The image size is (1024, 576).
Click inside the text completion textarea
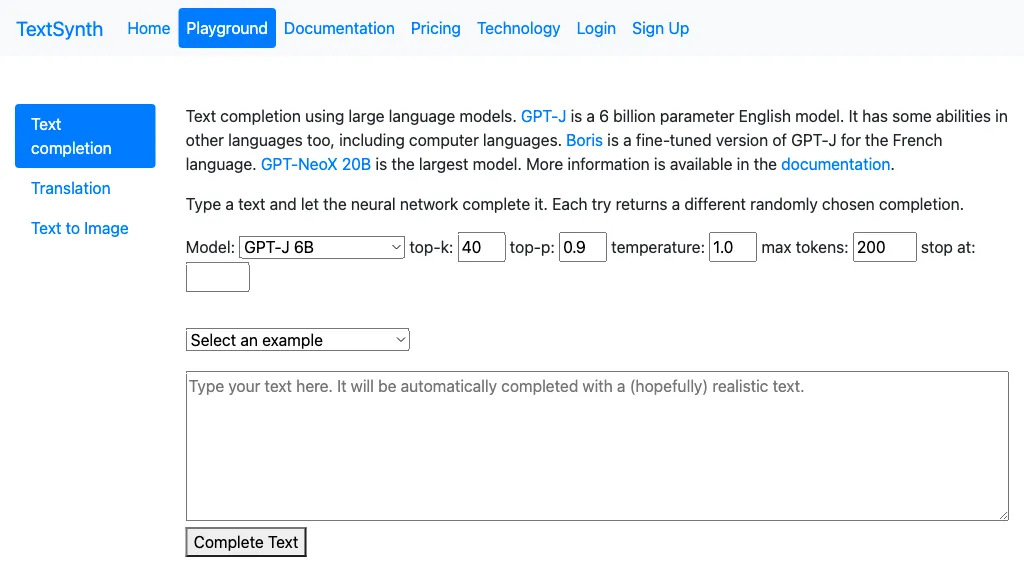point(596,445)
